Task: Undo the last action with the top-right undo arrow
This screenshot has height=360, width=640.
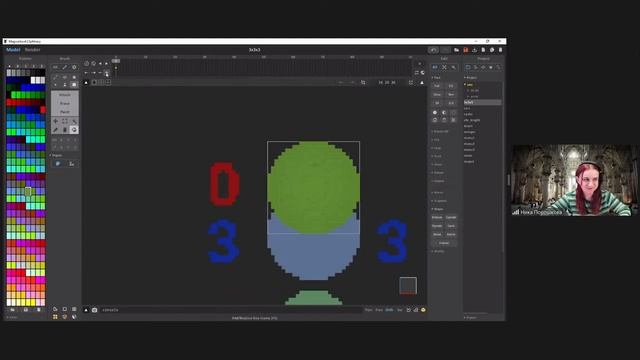Action: tap(433, 50)
